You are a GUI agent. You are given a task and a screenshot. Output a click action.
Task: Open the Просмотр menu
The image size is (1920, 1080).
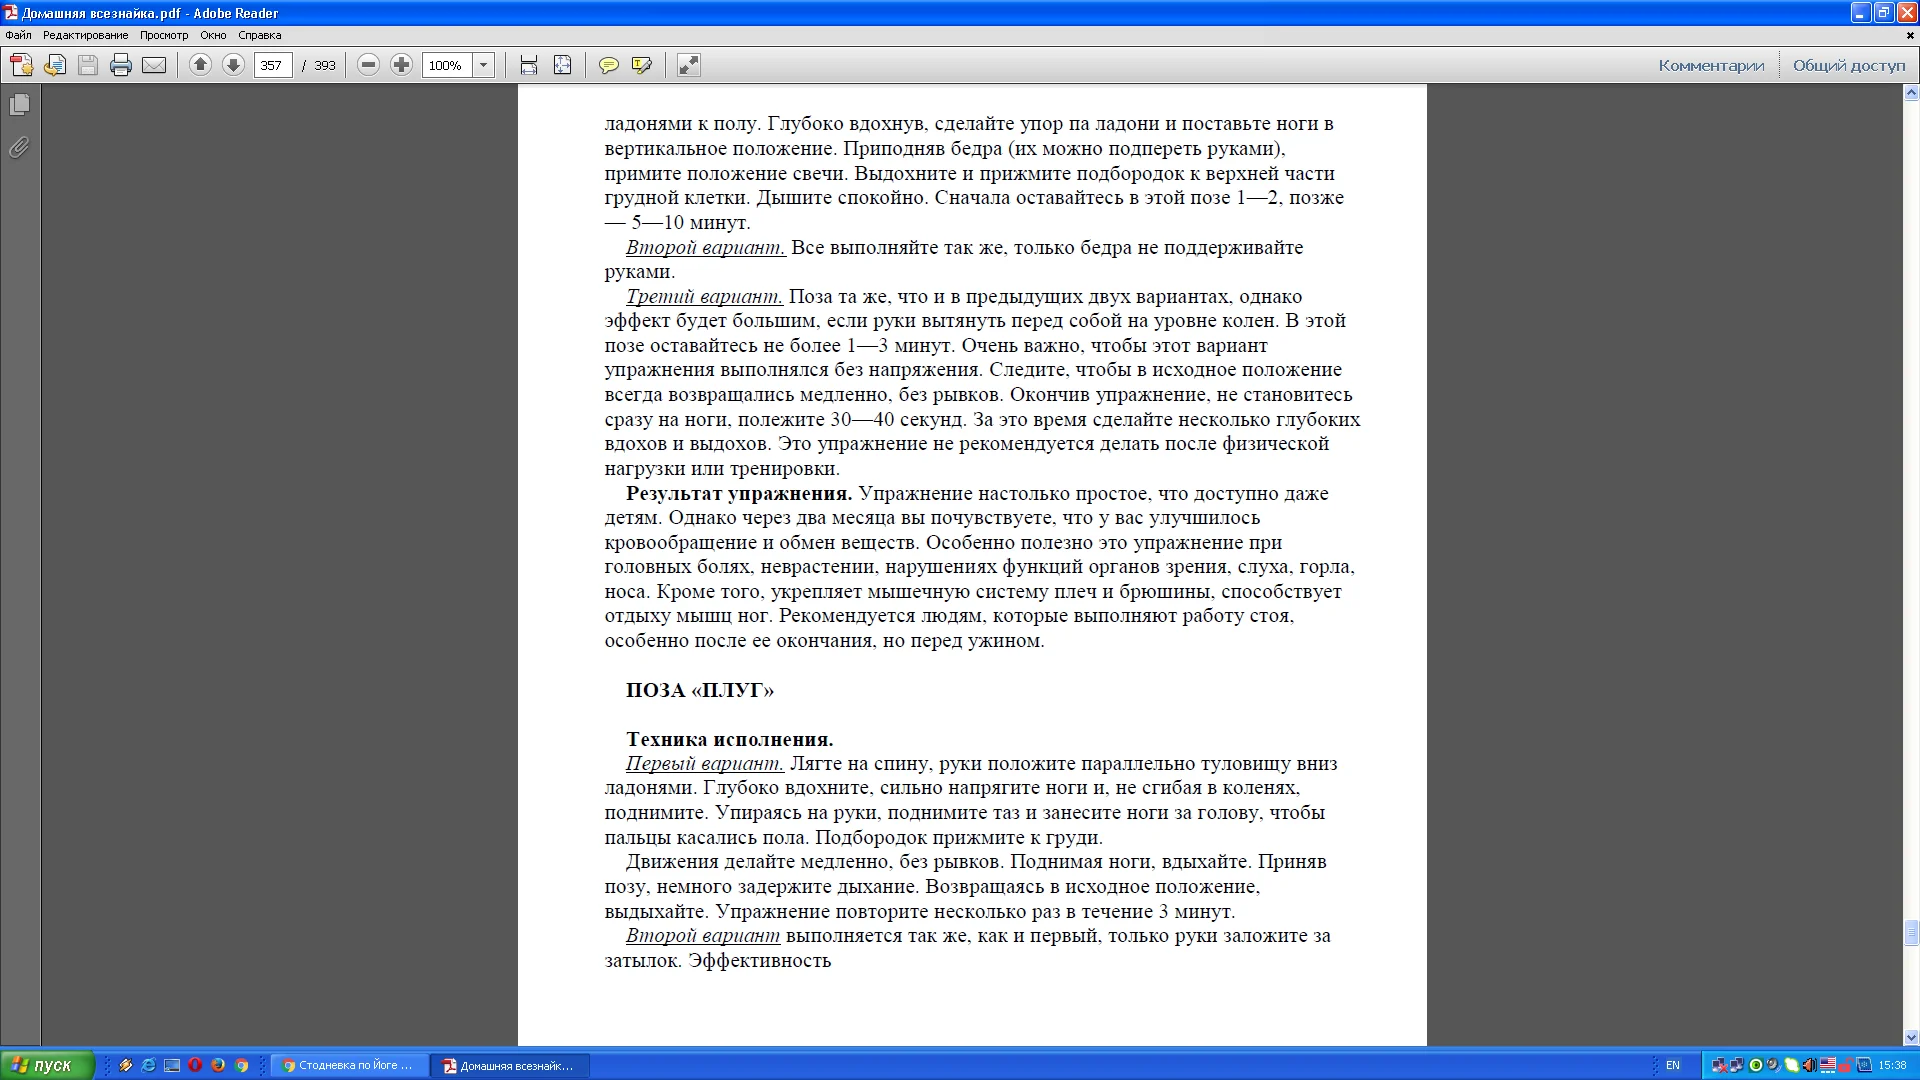pos(164,35)
